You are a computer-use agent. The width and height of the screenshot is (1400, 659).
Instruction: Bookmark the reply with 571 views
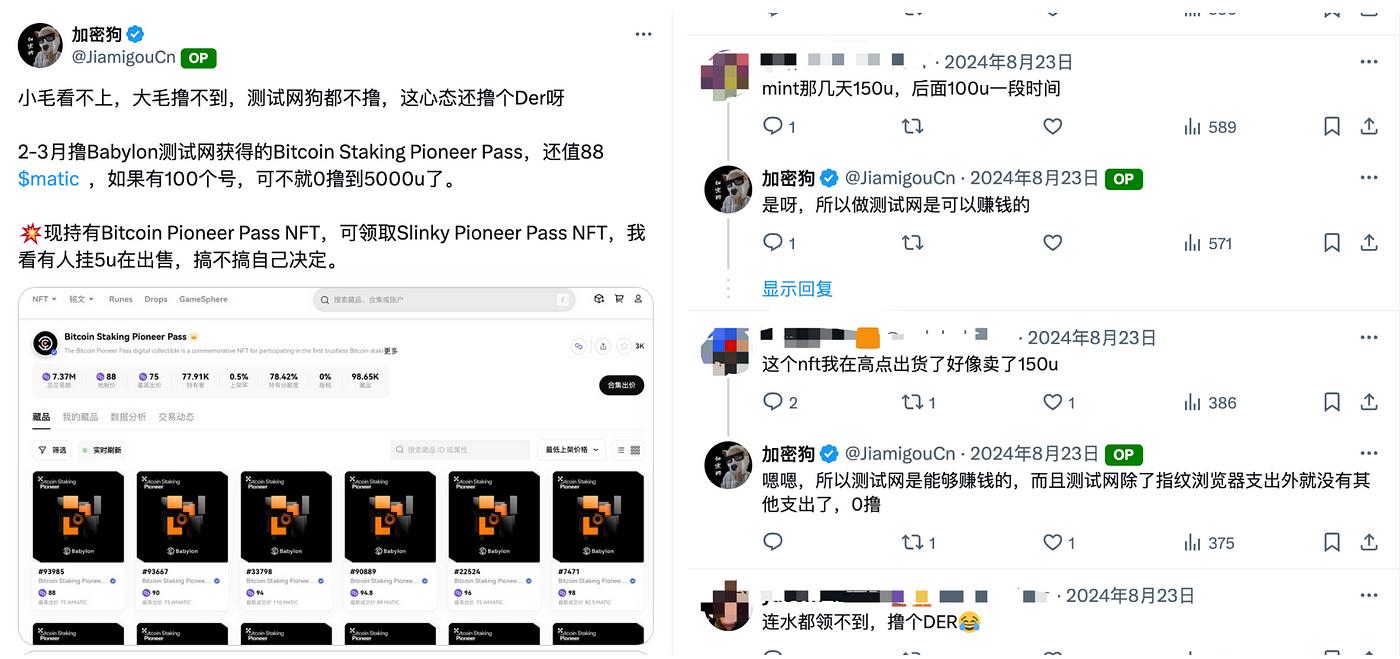[x=1332, y=243]
